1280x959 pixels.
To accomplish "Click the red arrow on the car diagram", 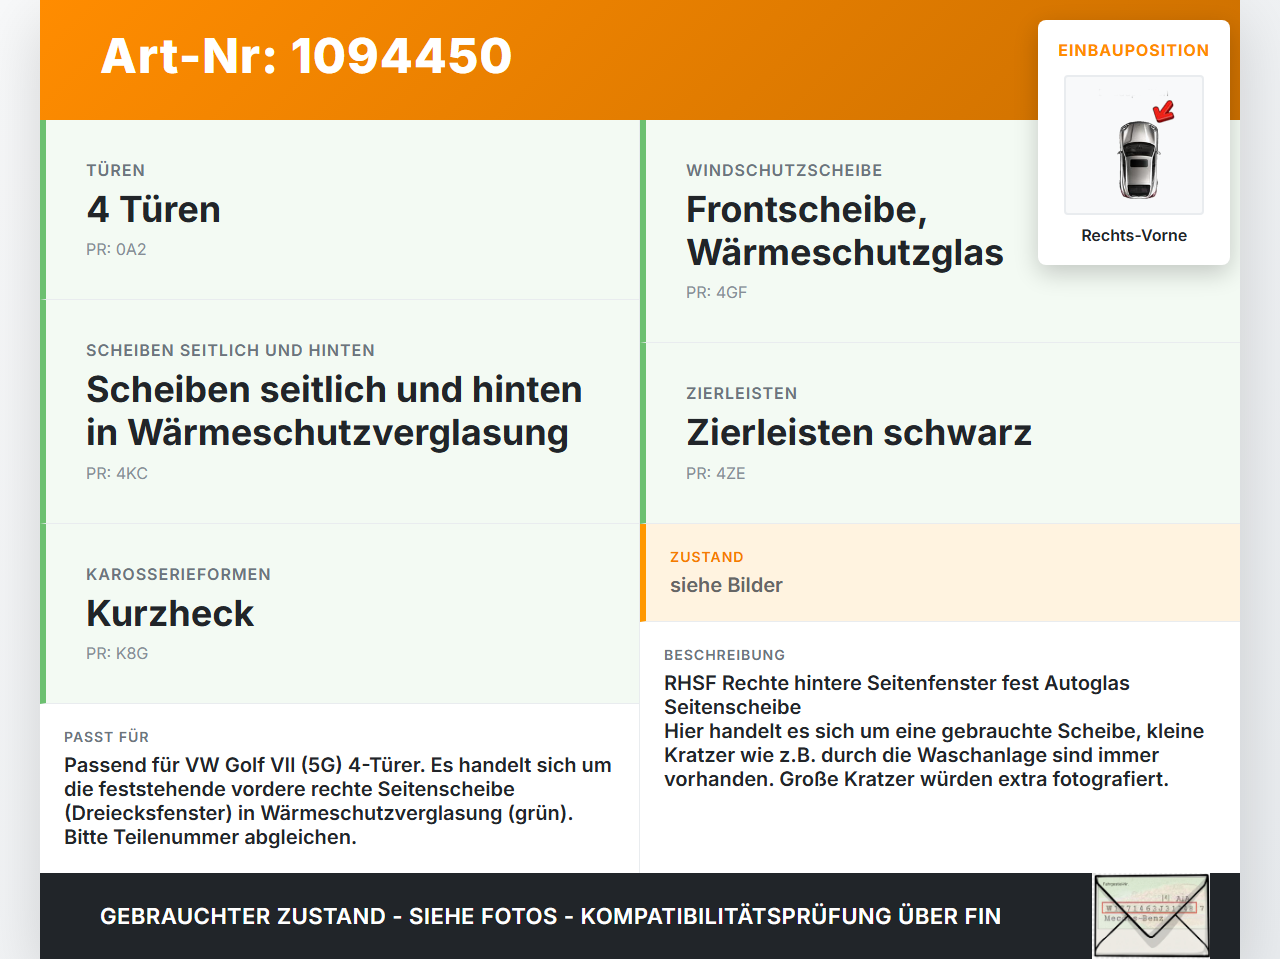I will [x=1163, y=111].
